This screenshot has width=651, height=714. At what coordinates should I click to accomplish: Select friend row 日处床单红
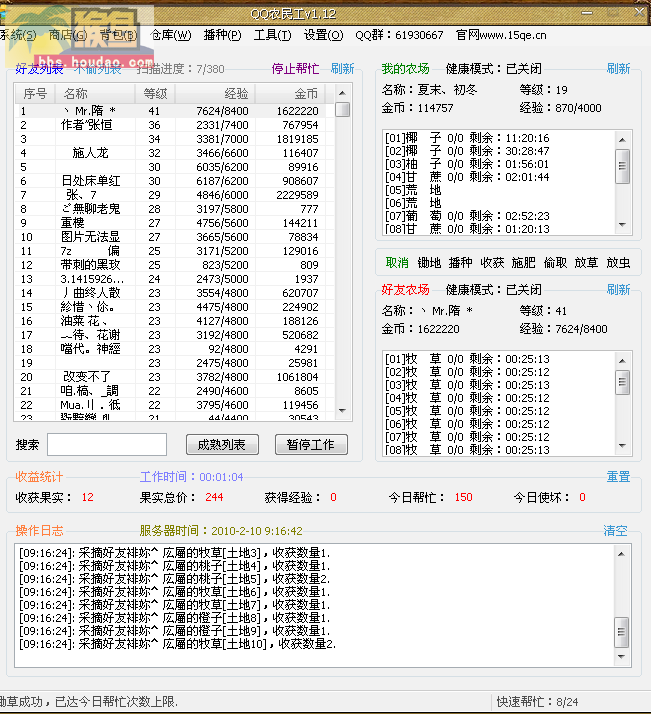pos(175,181)
